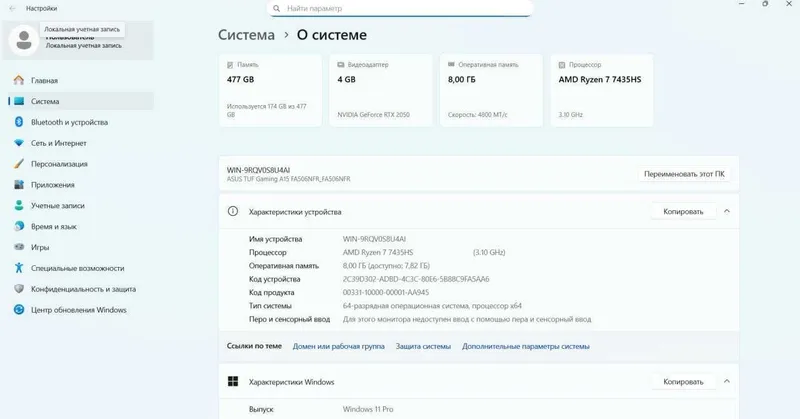Click the Главная home icon
This screenshot has width=800, height=419.
[19, 80]
